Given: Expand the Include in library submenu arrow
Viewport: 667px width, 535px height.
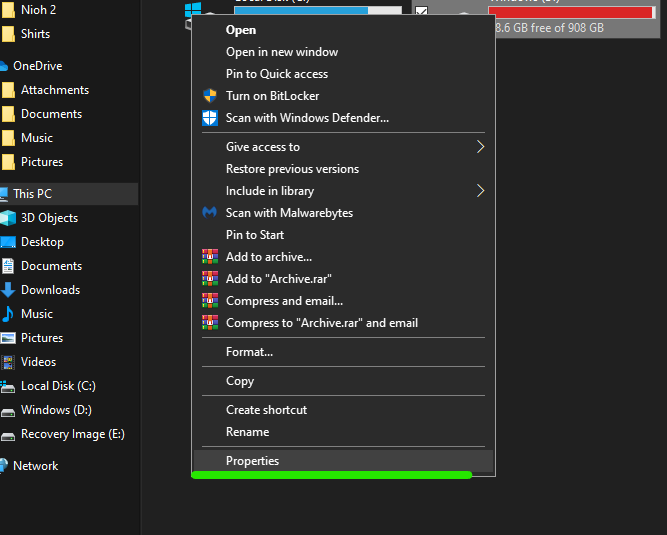Looking at the screenshot, I should click(x=480, y=191).
